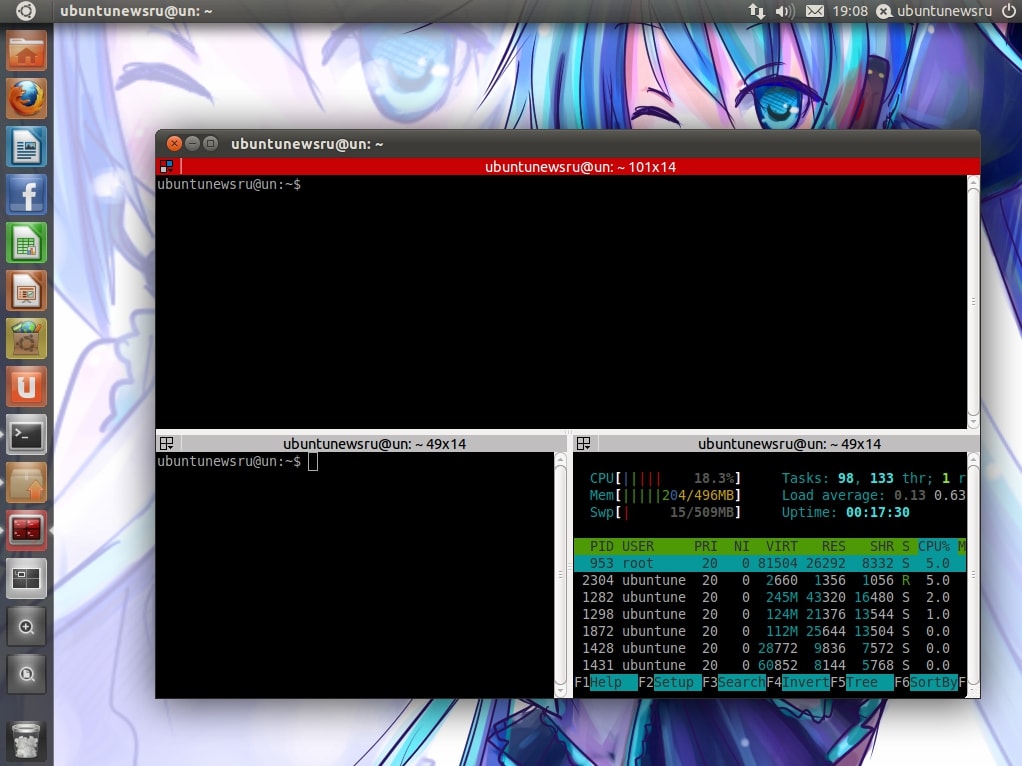The width and height of the screenshot is (1022, 766).
Task: Open the magnifier-plus Applications lens icon
Action: (27, 626)
